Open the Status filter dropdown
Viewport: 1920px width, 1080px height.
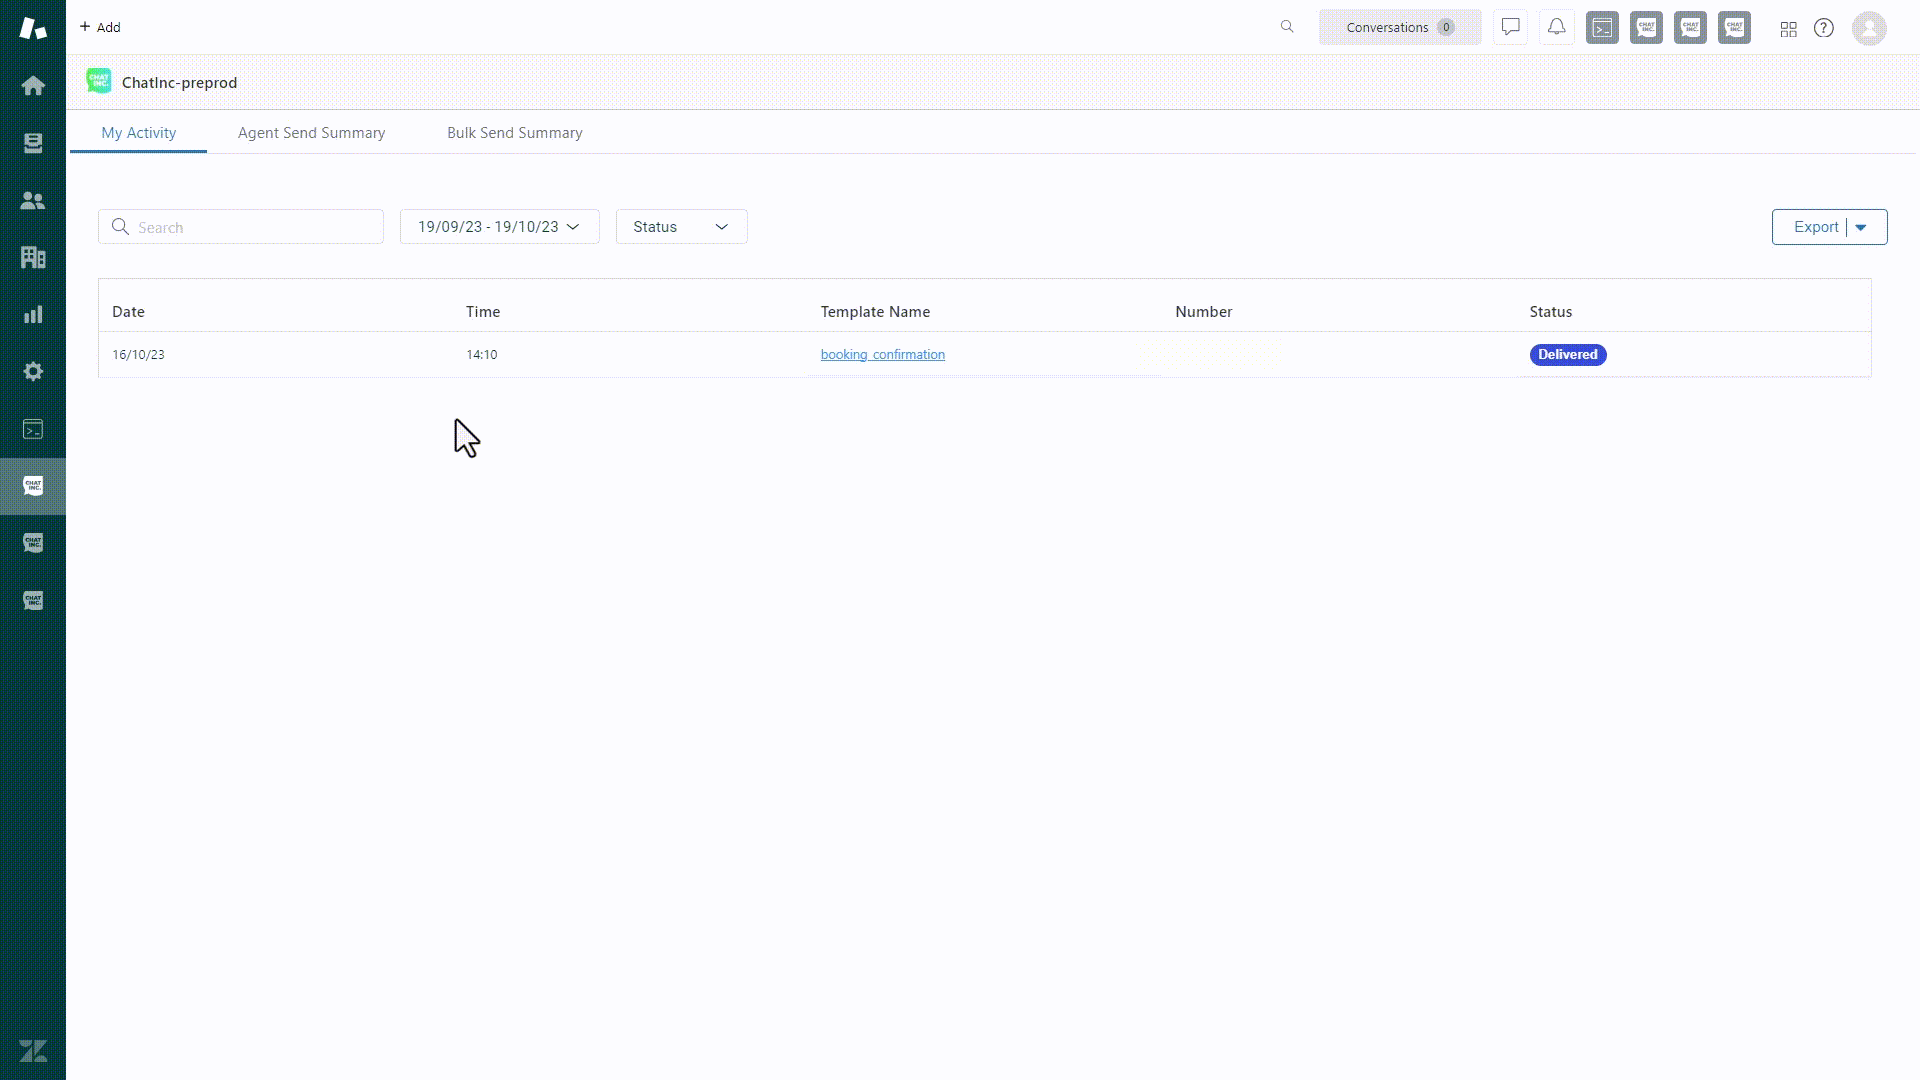[681, 227]
